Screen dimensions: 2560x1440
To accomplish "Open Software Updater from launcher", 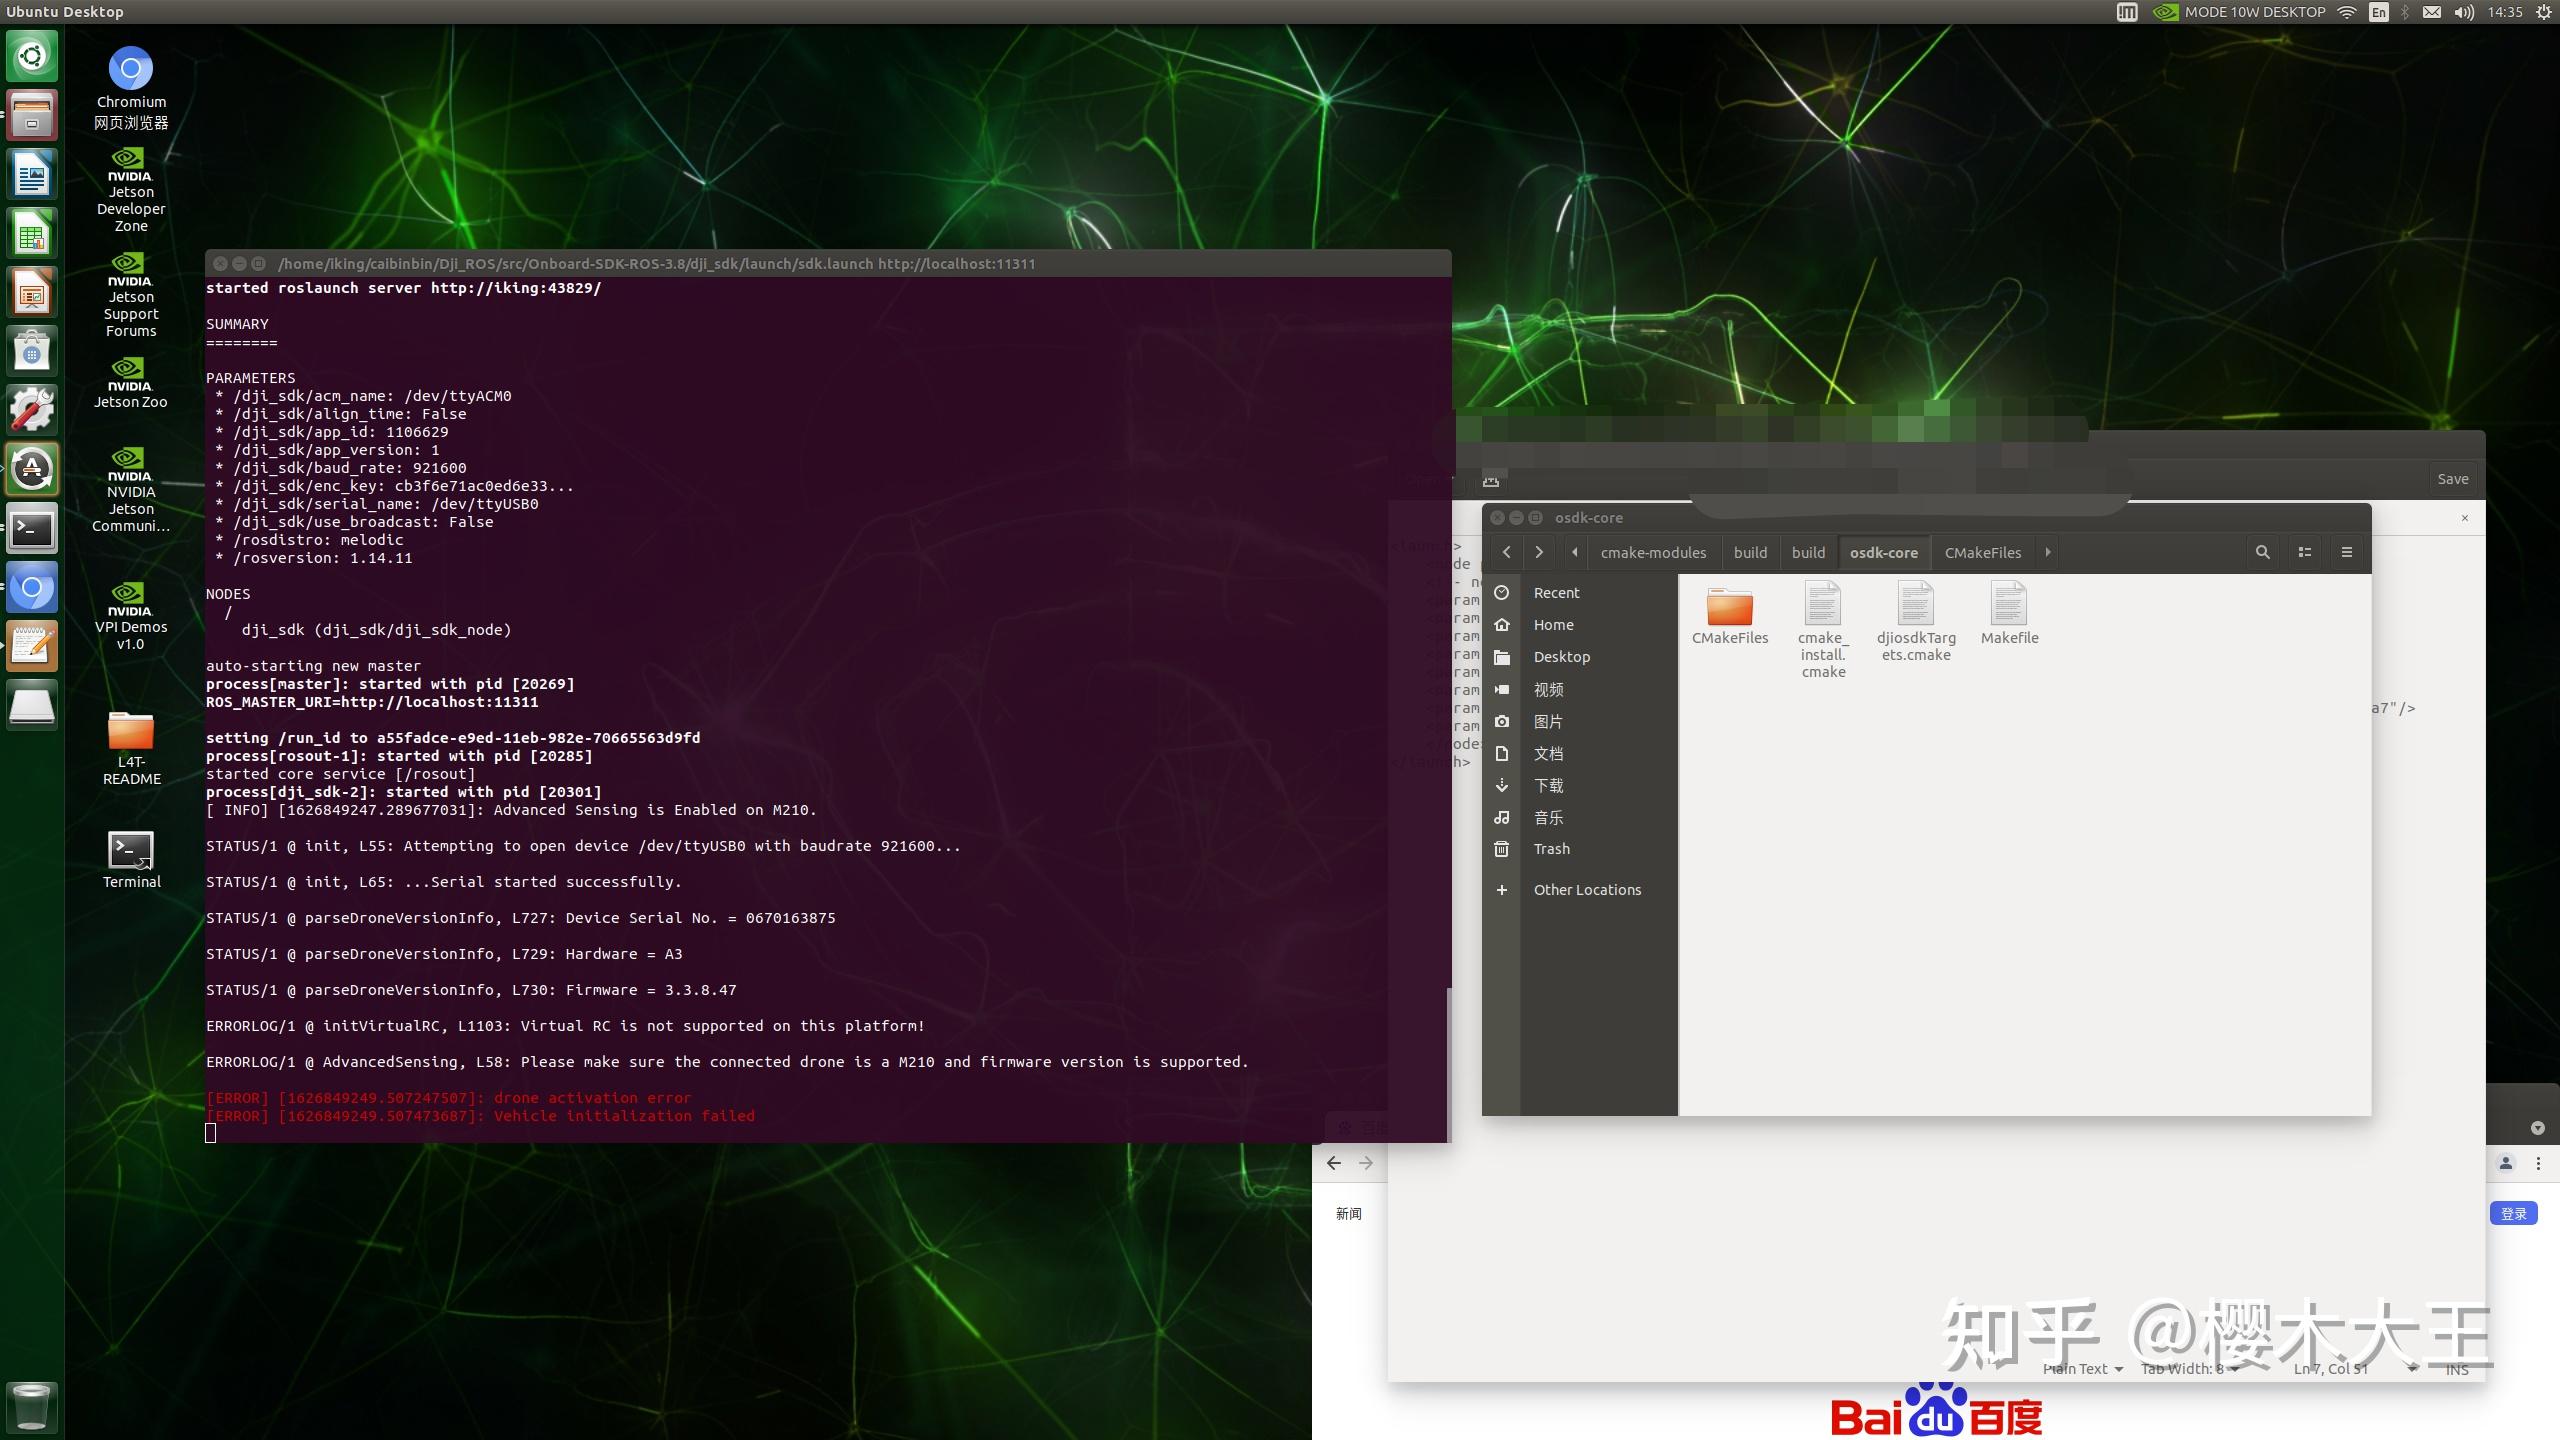I will tap(32, 469).
